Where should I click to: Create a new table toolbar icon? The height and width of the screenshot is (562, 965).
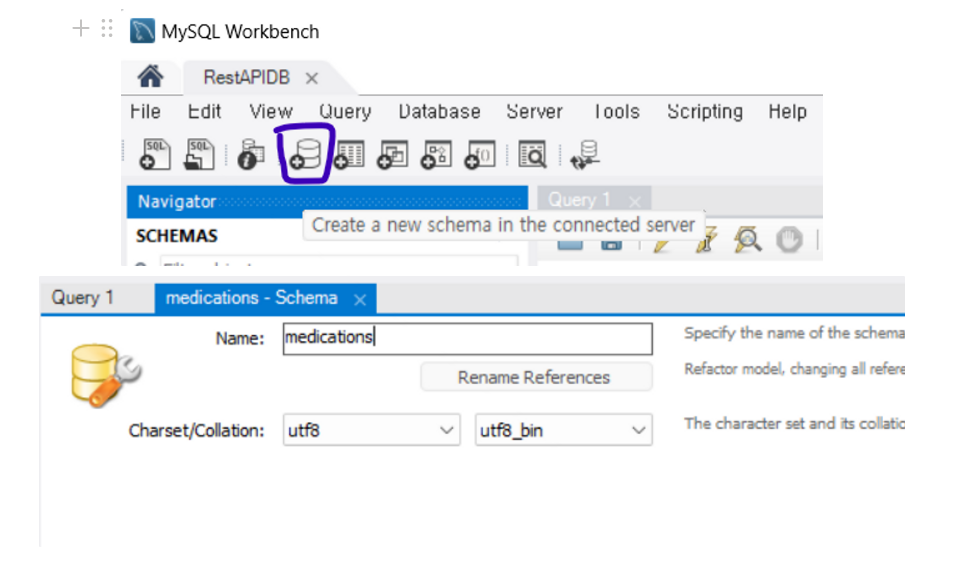coord(350,154)
